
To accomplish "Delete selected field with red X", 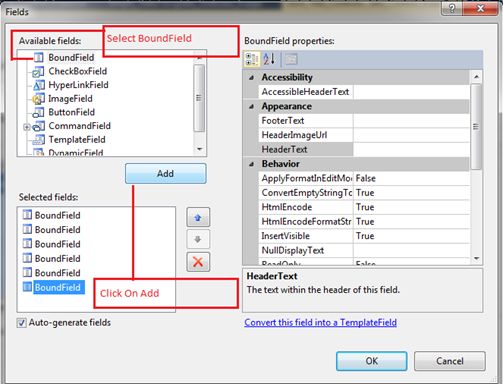I will 198,262.
